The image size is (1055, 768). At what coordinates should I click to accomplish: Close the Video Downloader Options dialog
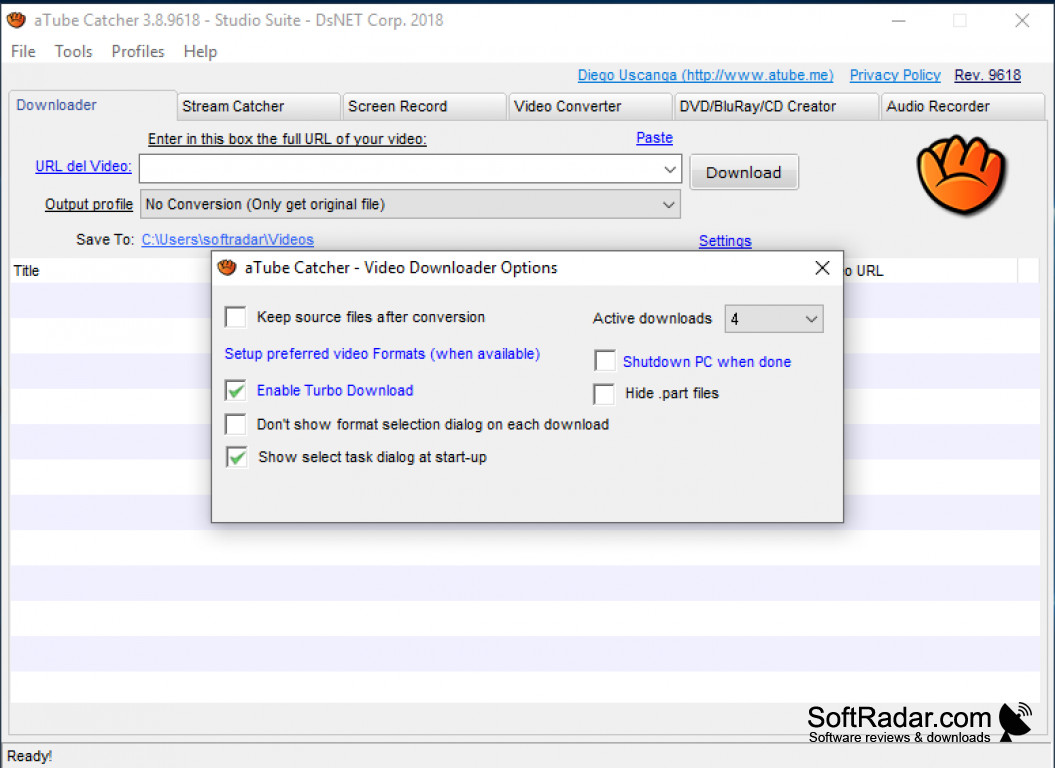822,268
